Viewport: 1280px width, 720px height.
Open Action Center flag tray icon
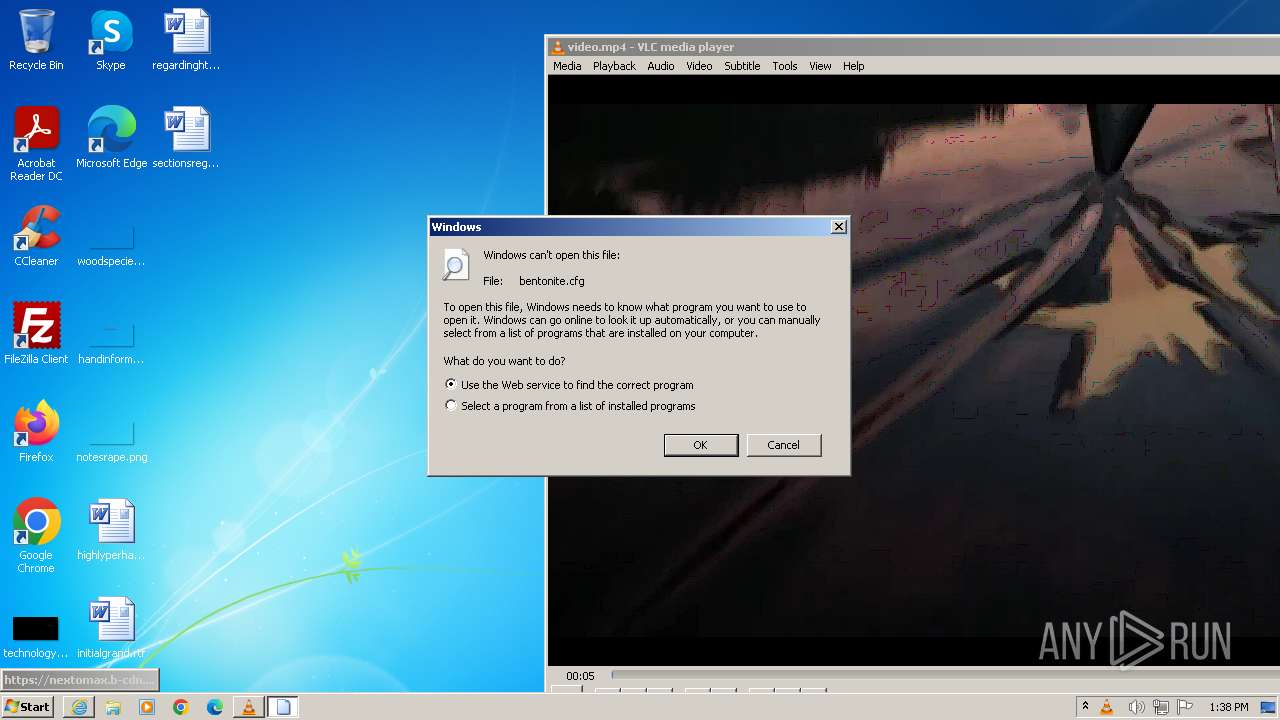[x=1185, y=707]
